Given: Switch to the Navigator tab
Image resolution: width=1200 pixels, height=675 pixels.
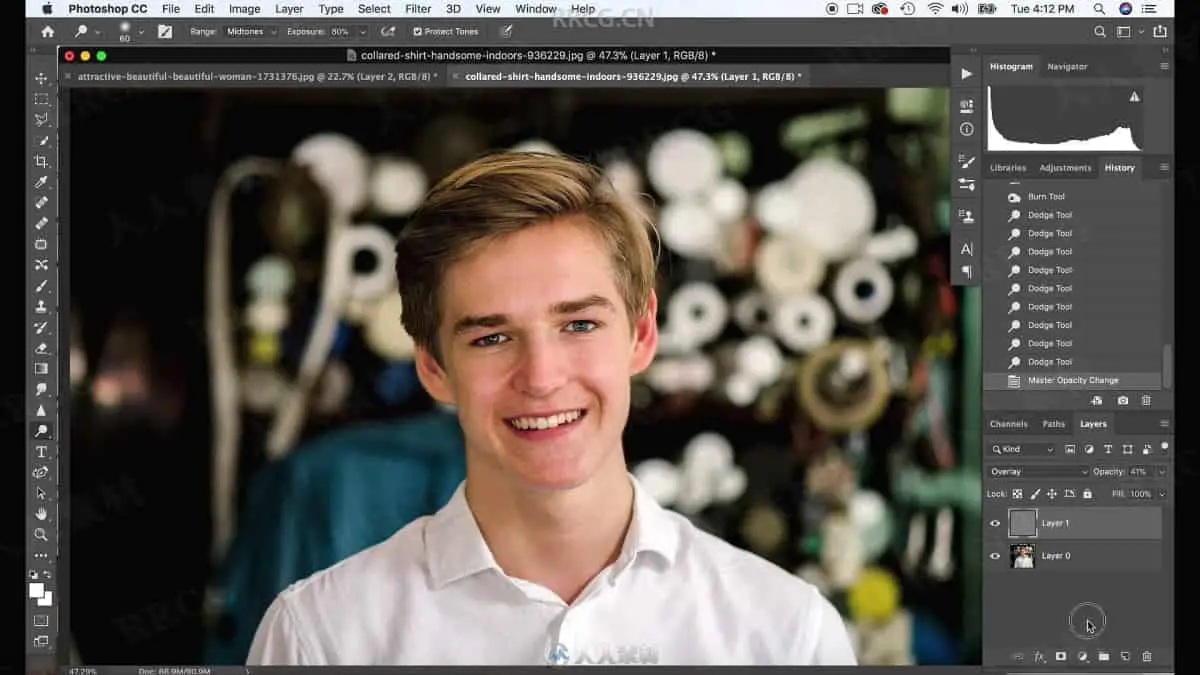Looking at the screenshot, I should click(x=1067, y=66).
